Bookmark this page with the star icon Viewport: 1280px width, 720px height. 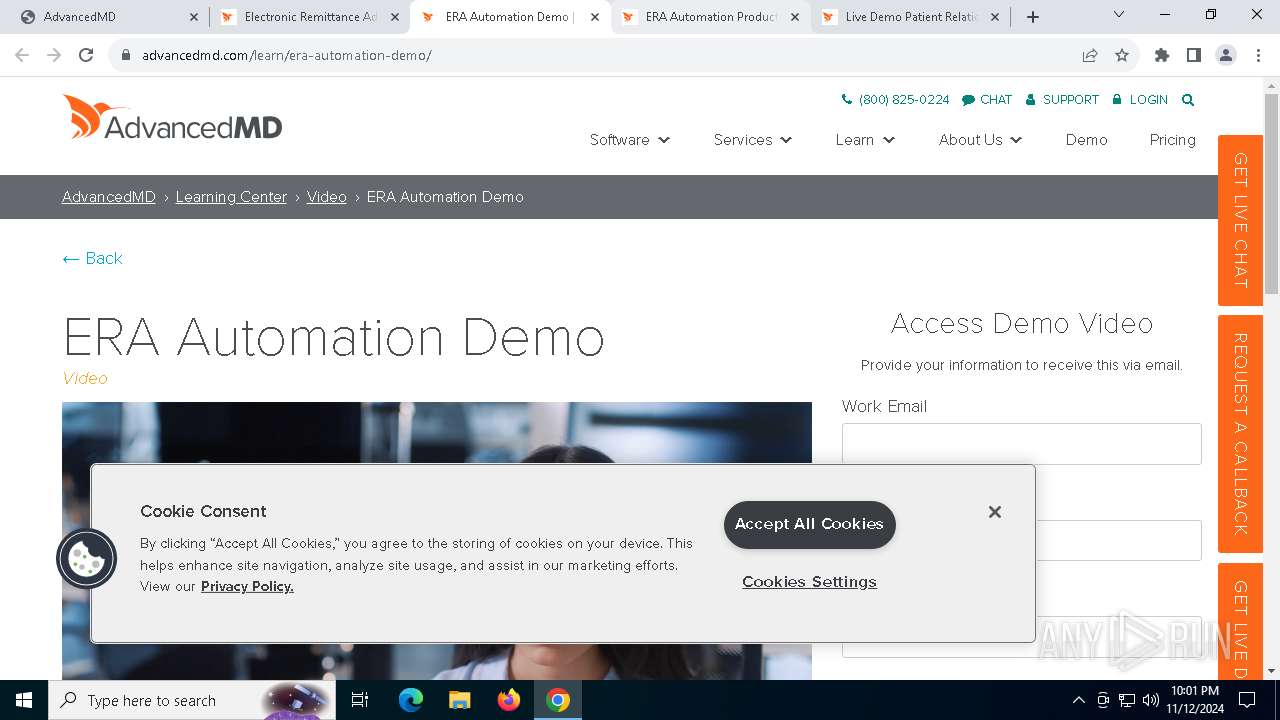(x=1122, y=55)
